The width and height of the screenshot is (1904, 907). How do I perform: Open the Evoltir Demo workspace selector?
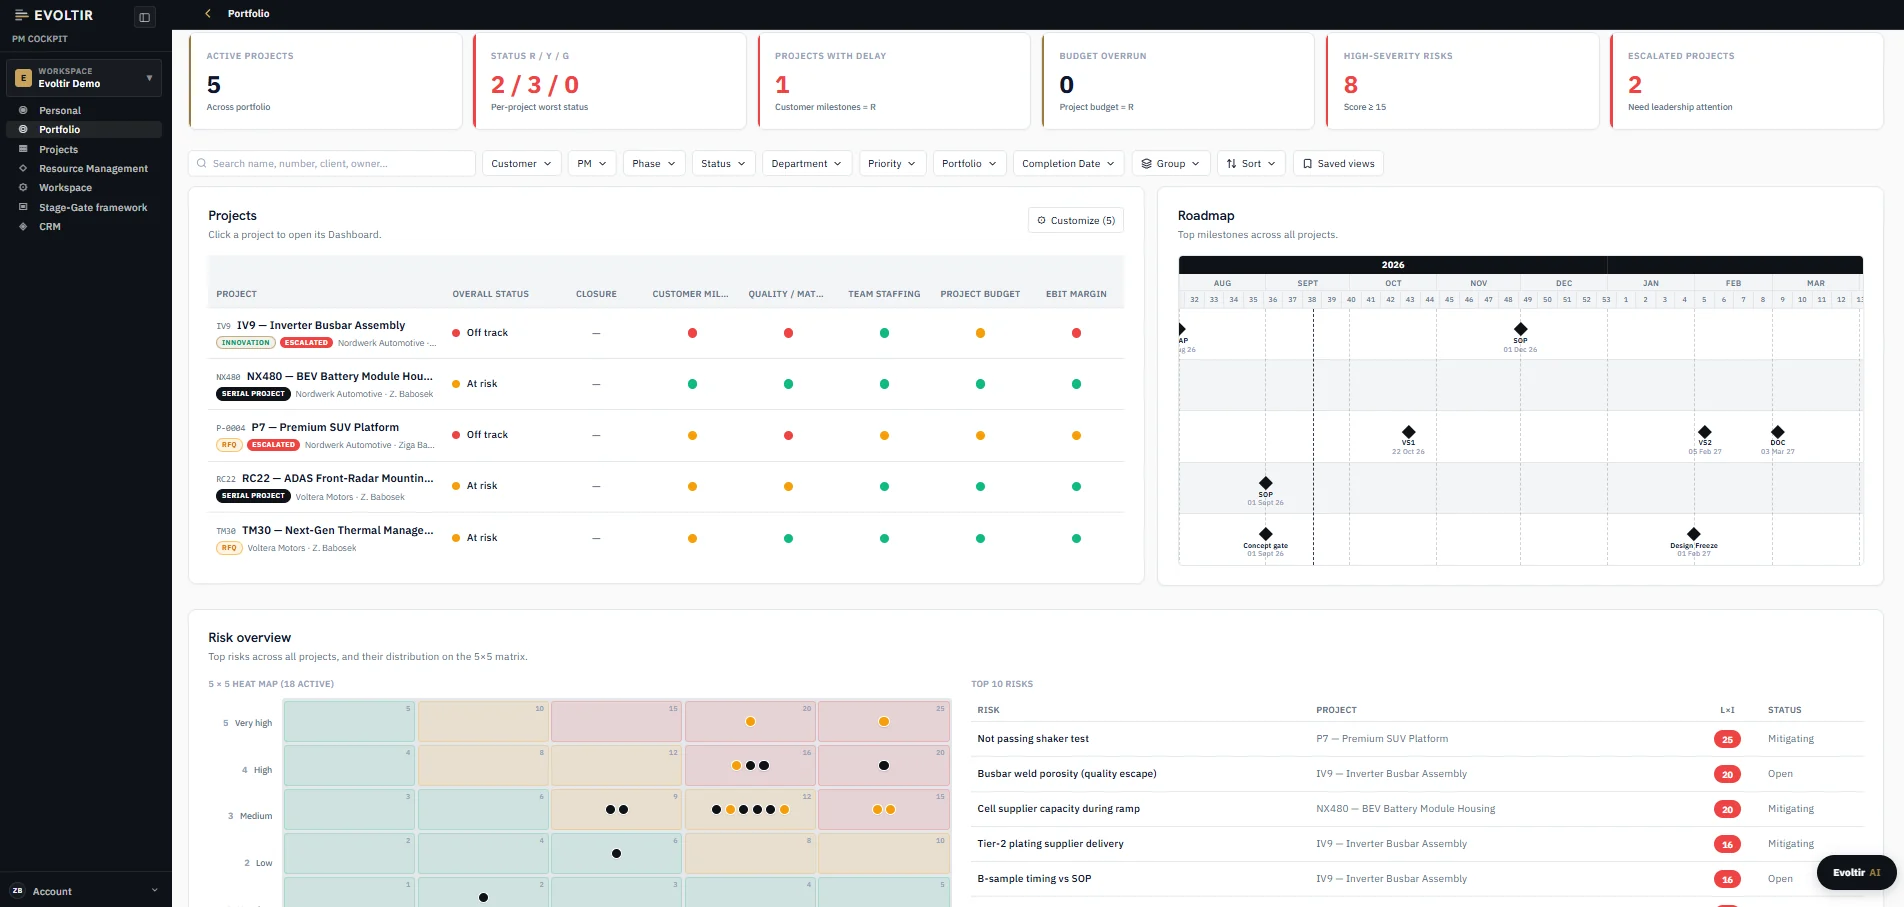(x=84, y=78)
